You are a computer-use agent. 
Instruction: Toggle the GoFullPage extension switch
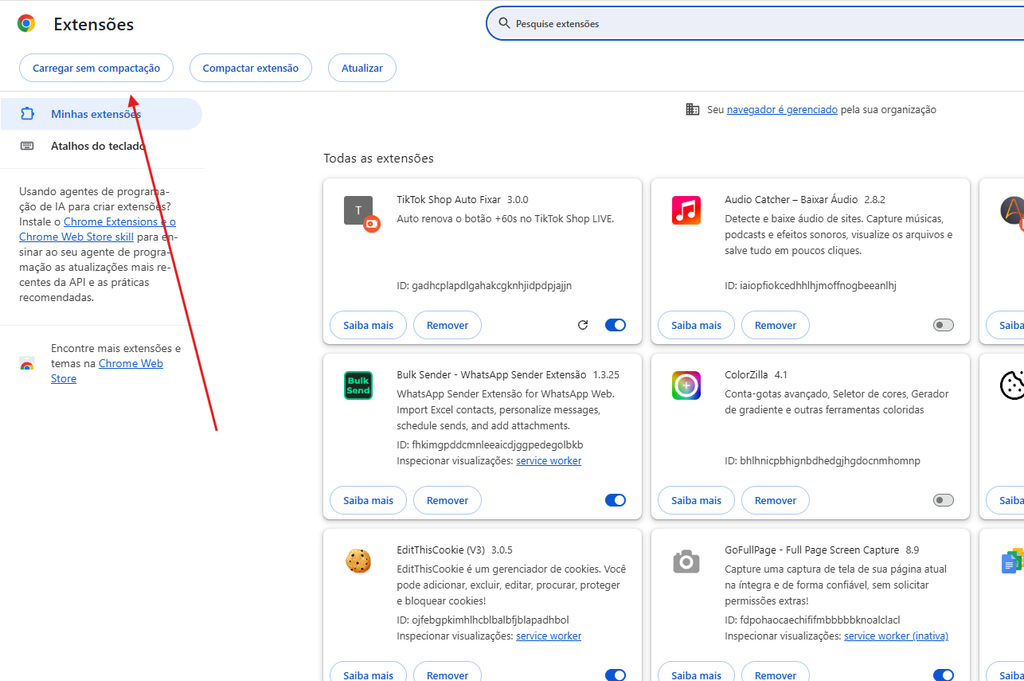pyautogui.click(x=943, y=674)
